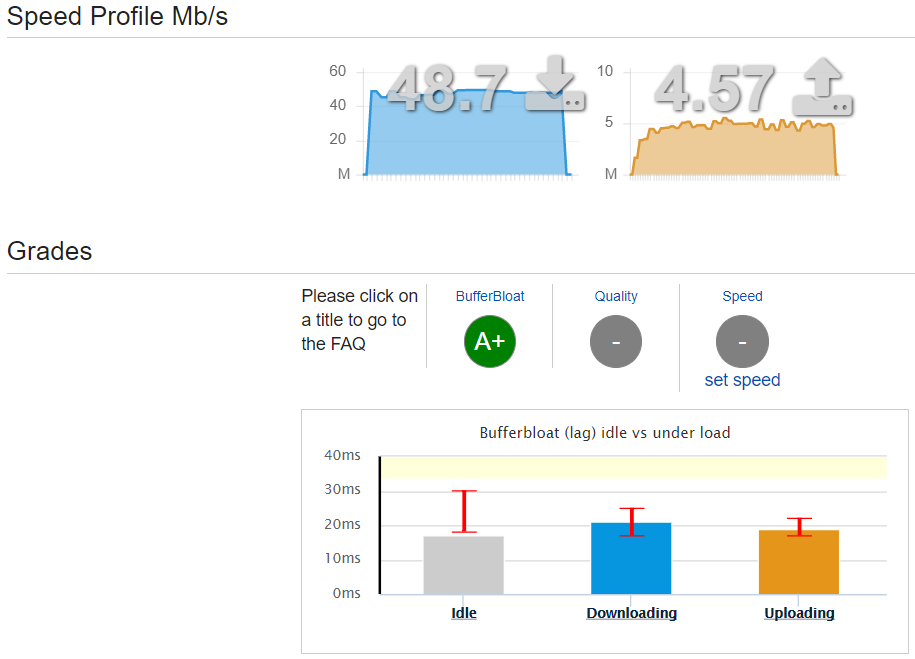915x659 pixels.
Task: Open the Speed FAQ title
Action: click(x=742, y=296)
